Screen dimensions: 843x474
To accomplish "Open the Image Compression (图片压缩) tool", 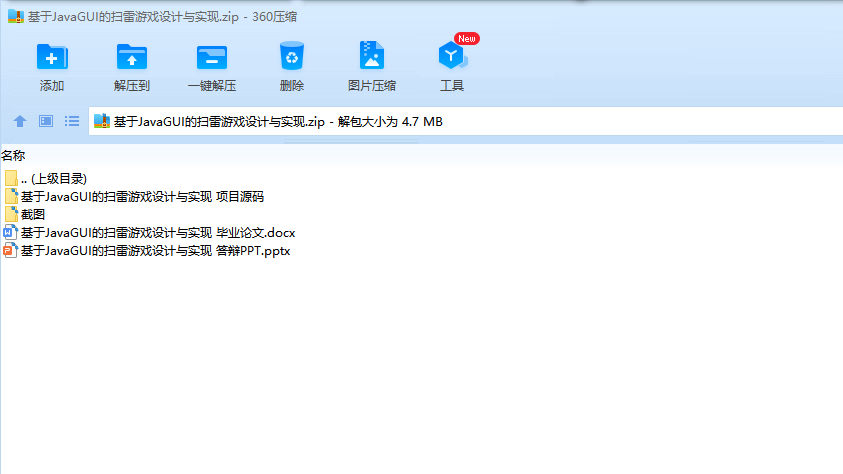I will click(x=372, y=55).
